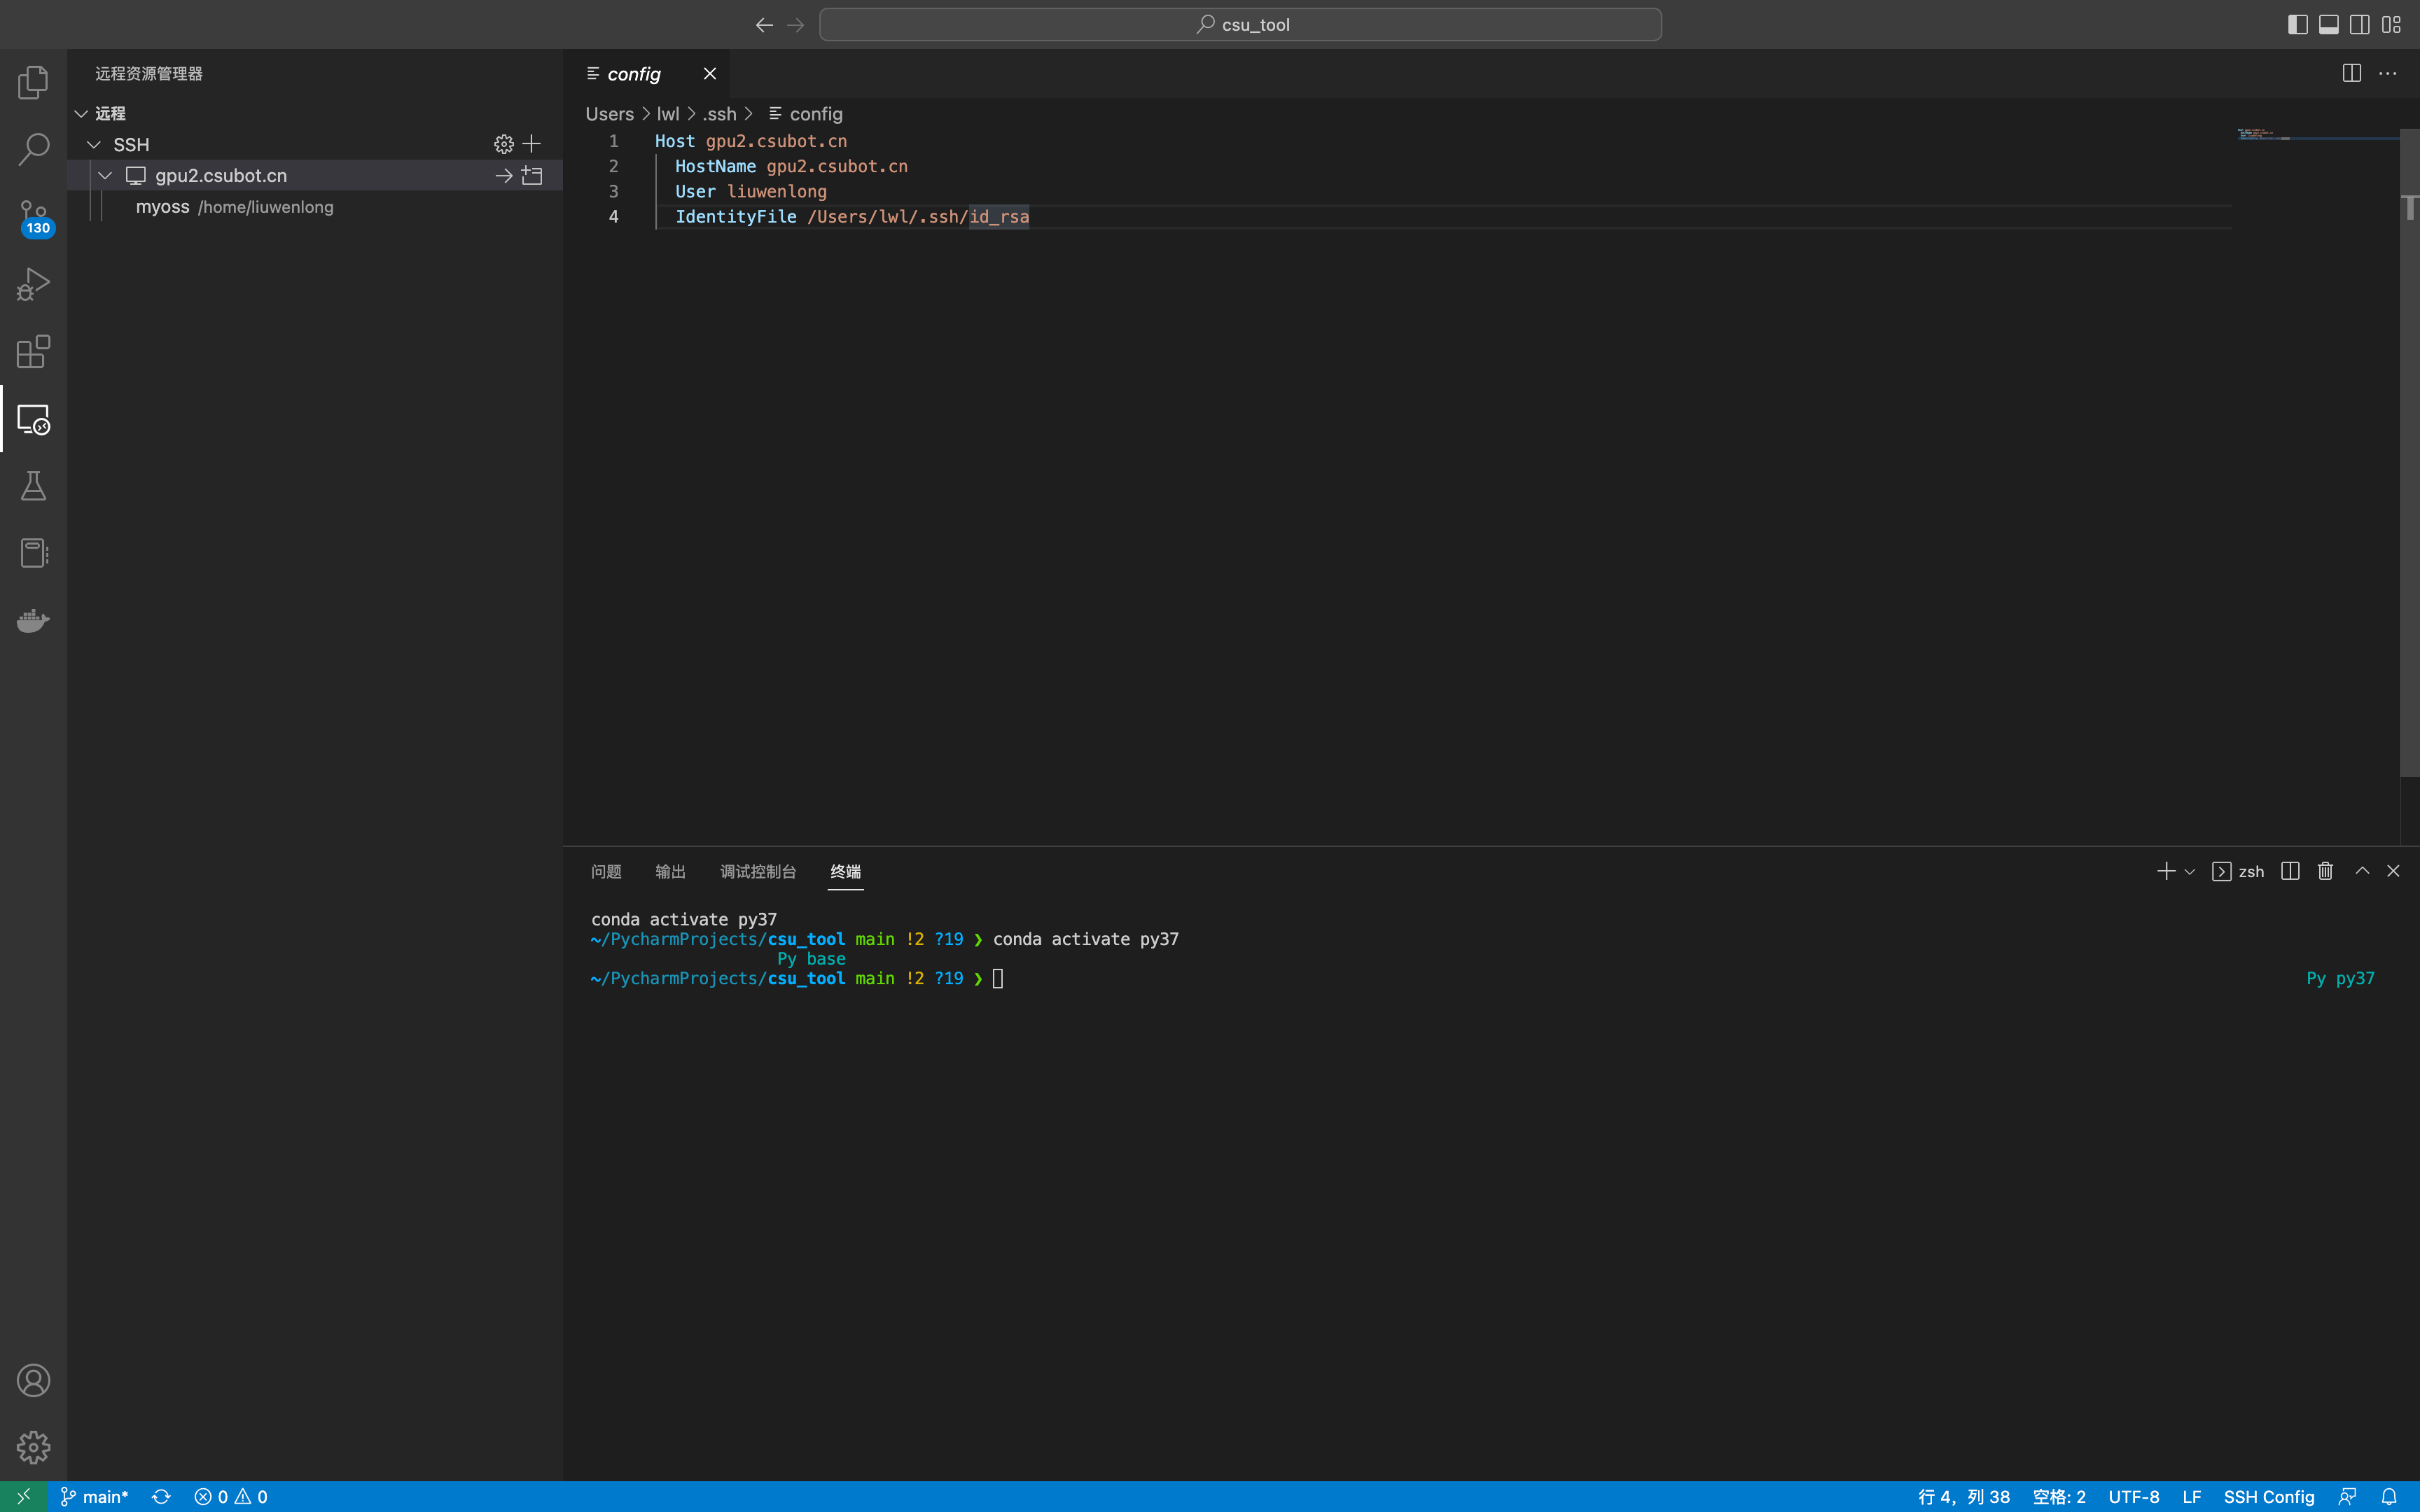Collapse the gpu2.csubot.cn host node
Viewport: 2420px width, 1512px height.
(x=105, y=176)
